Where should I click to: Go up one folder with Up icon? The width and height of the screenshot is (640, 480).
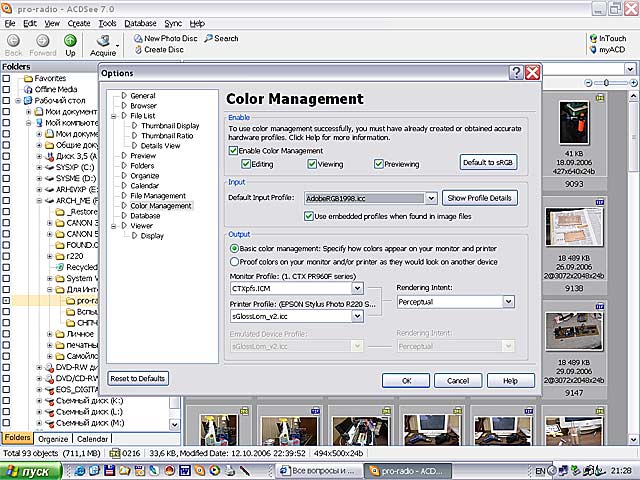70,40
